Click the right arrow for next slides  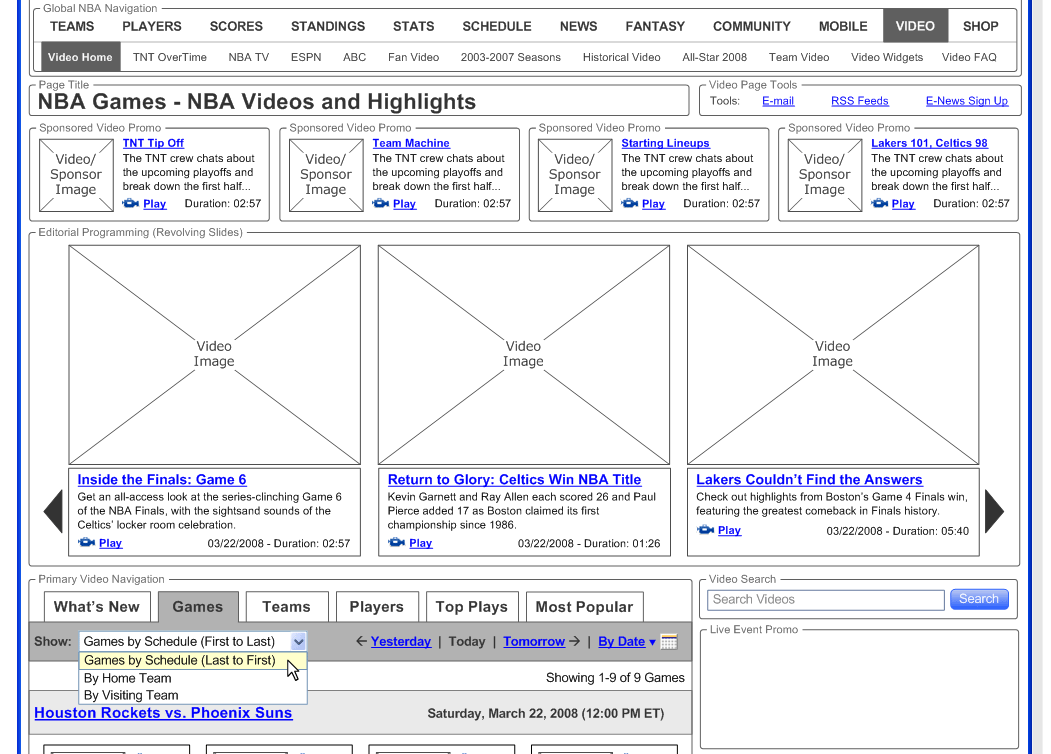pos(995,510)
